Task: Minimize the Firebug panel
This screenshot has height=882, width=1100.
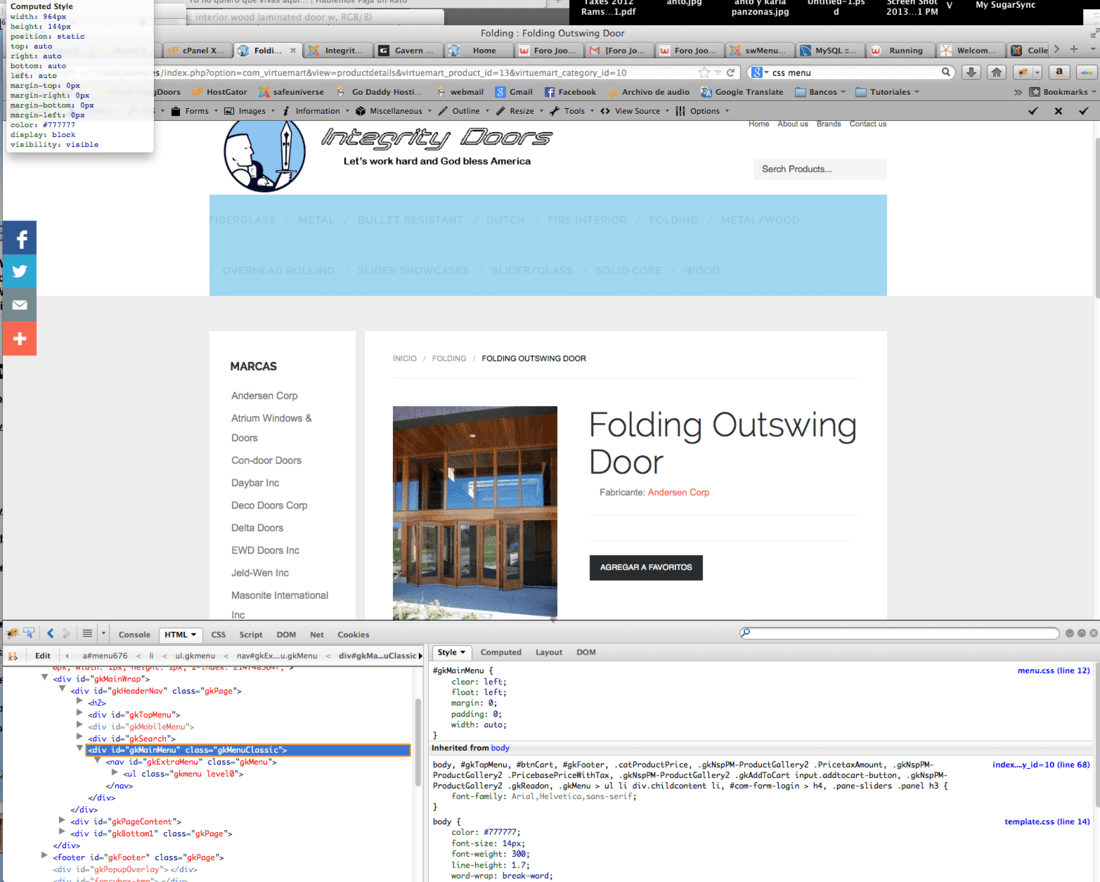Action: [x=1070, y=633]
